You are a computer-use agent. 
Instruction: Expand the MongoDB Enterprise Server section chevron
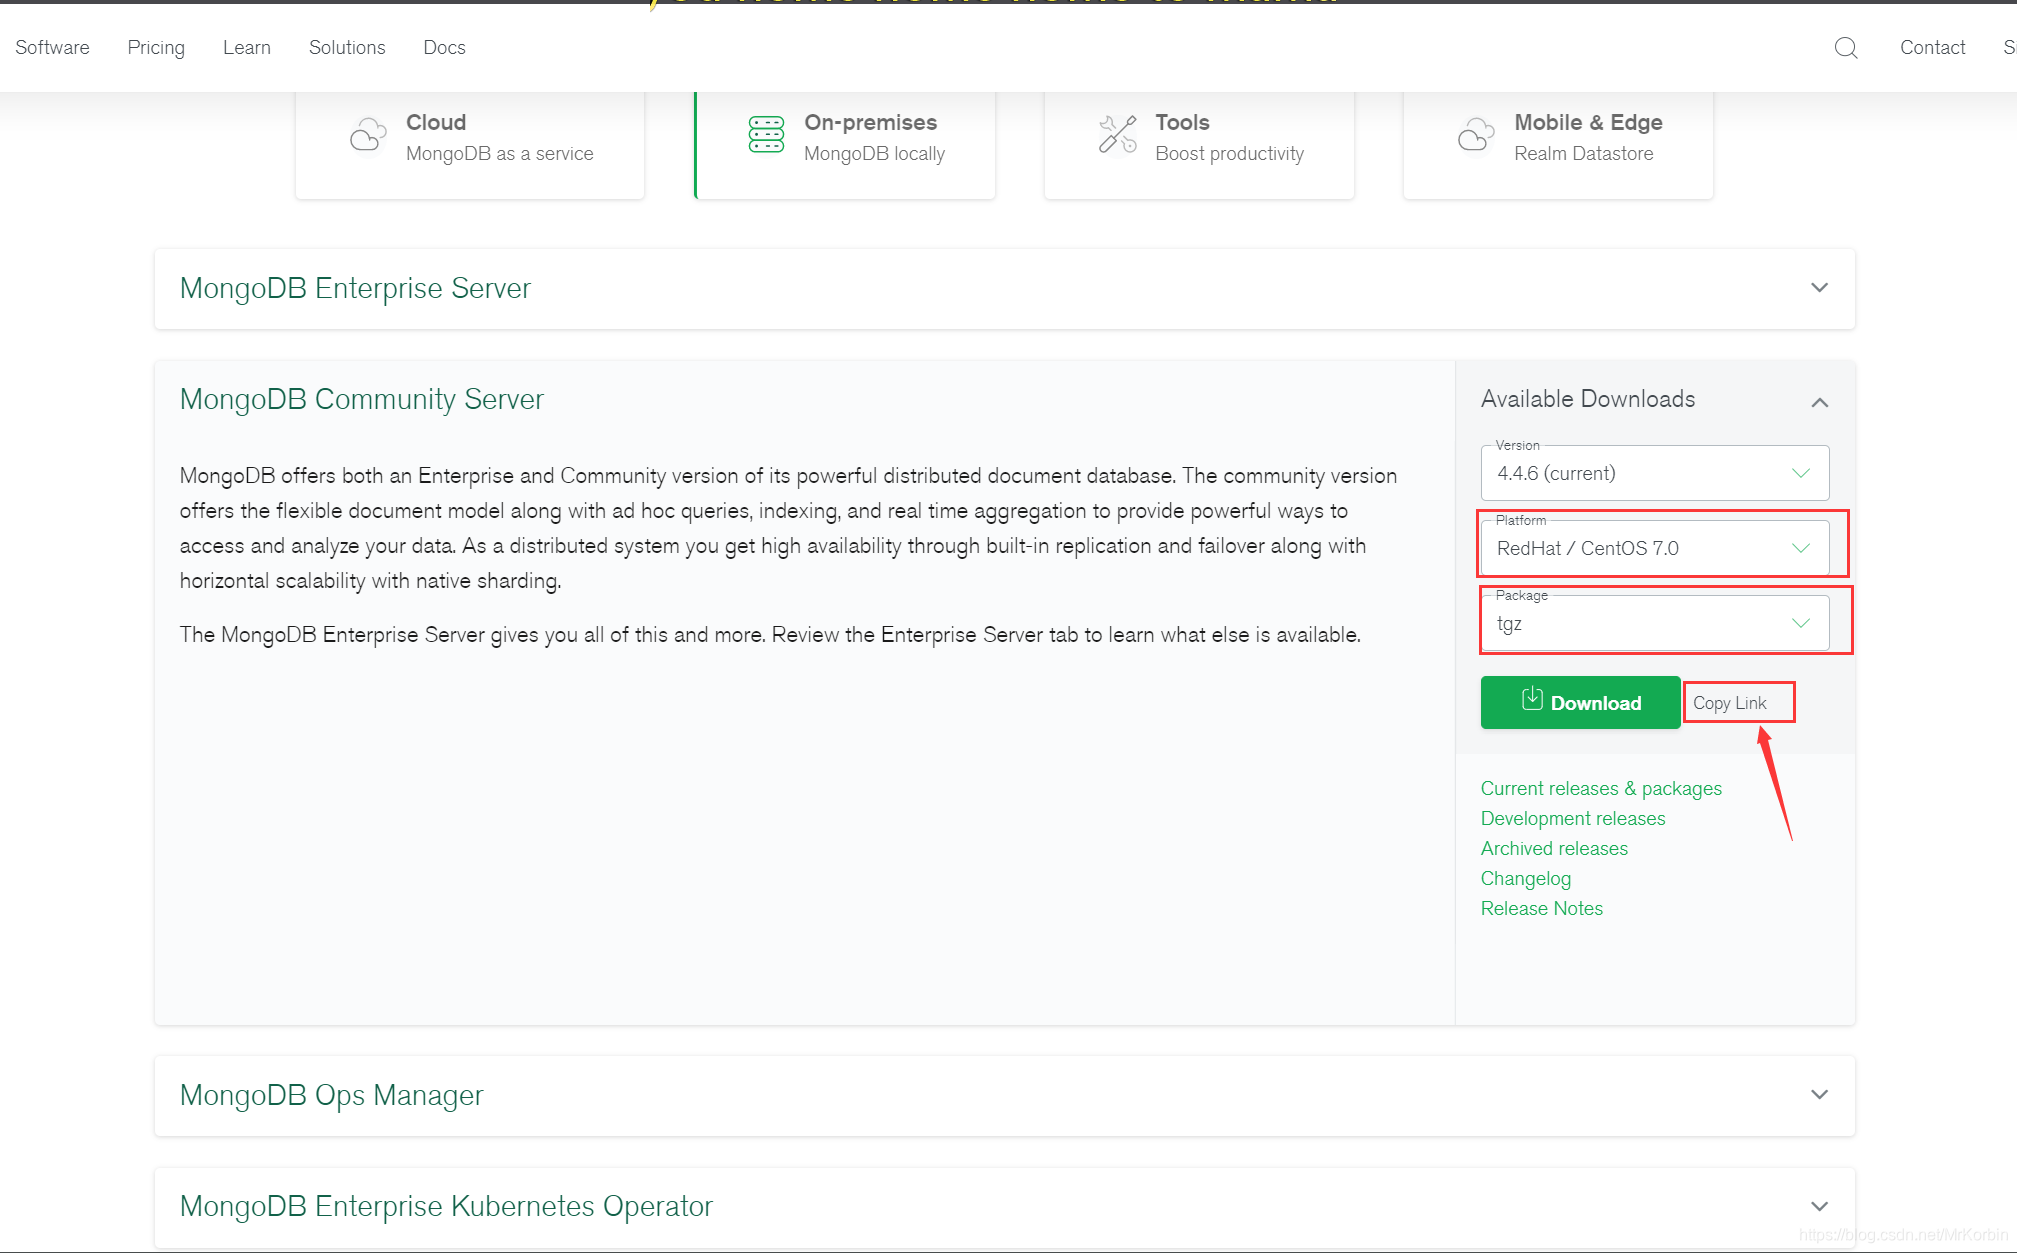click(x=1819, y=288)
